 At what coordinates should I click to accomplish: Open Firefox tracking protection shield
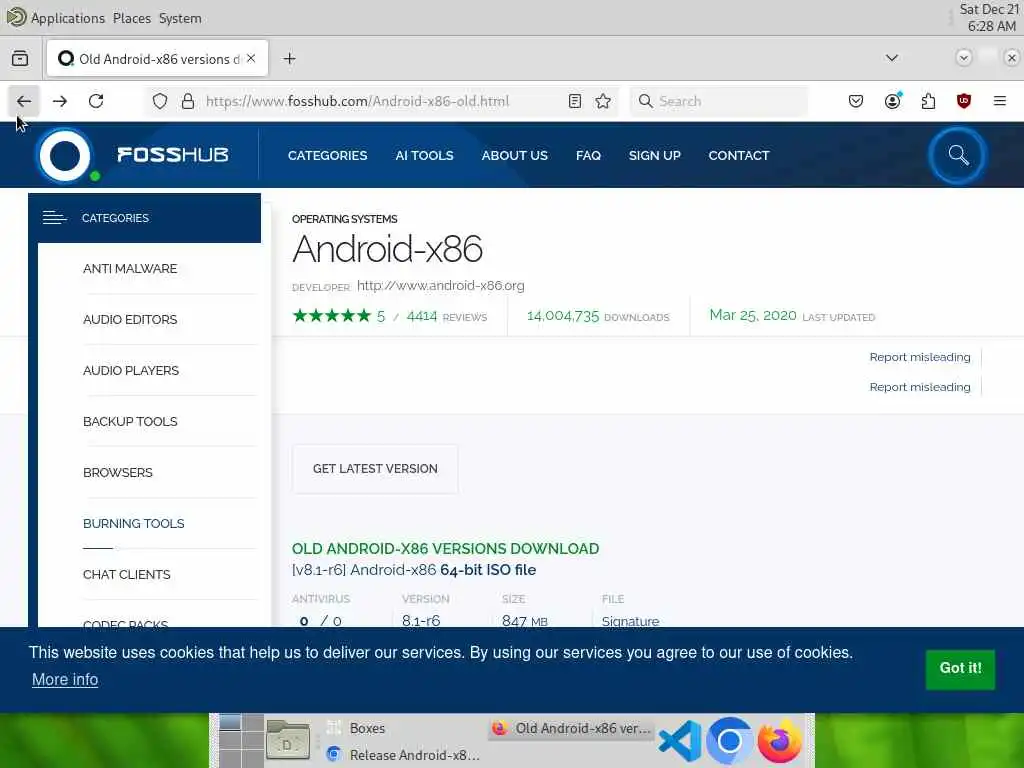160,101
